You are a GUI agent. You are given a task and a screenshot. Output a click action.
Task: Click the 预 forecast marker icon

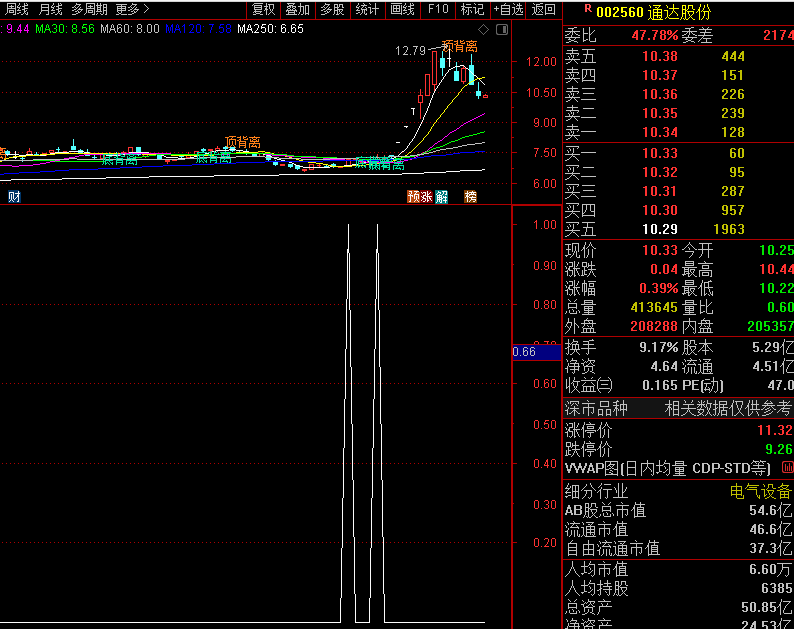point(414,196)
